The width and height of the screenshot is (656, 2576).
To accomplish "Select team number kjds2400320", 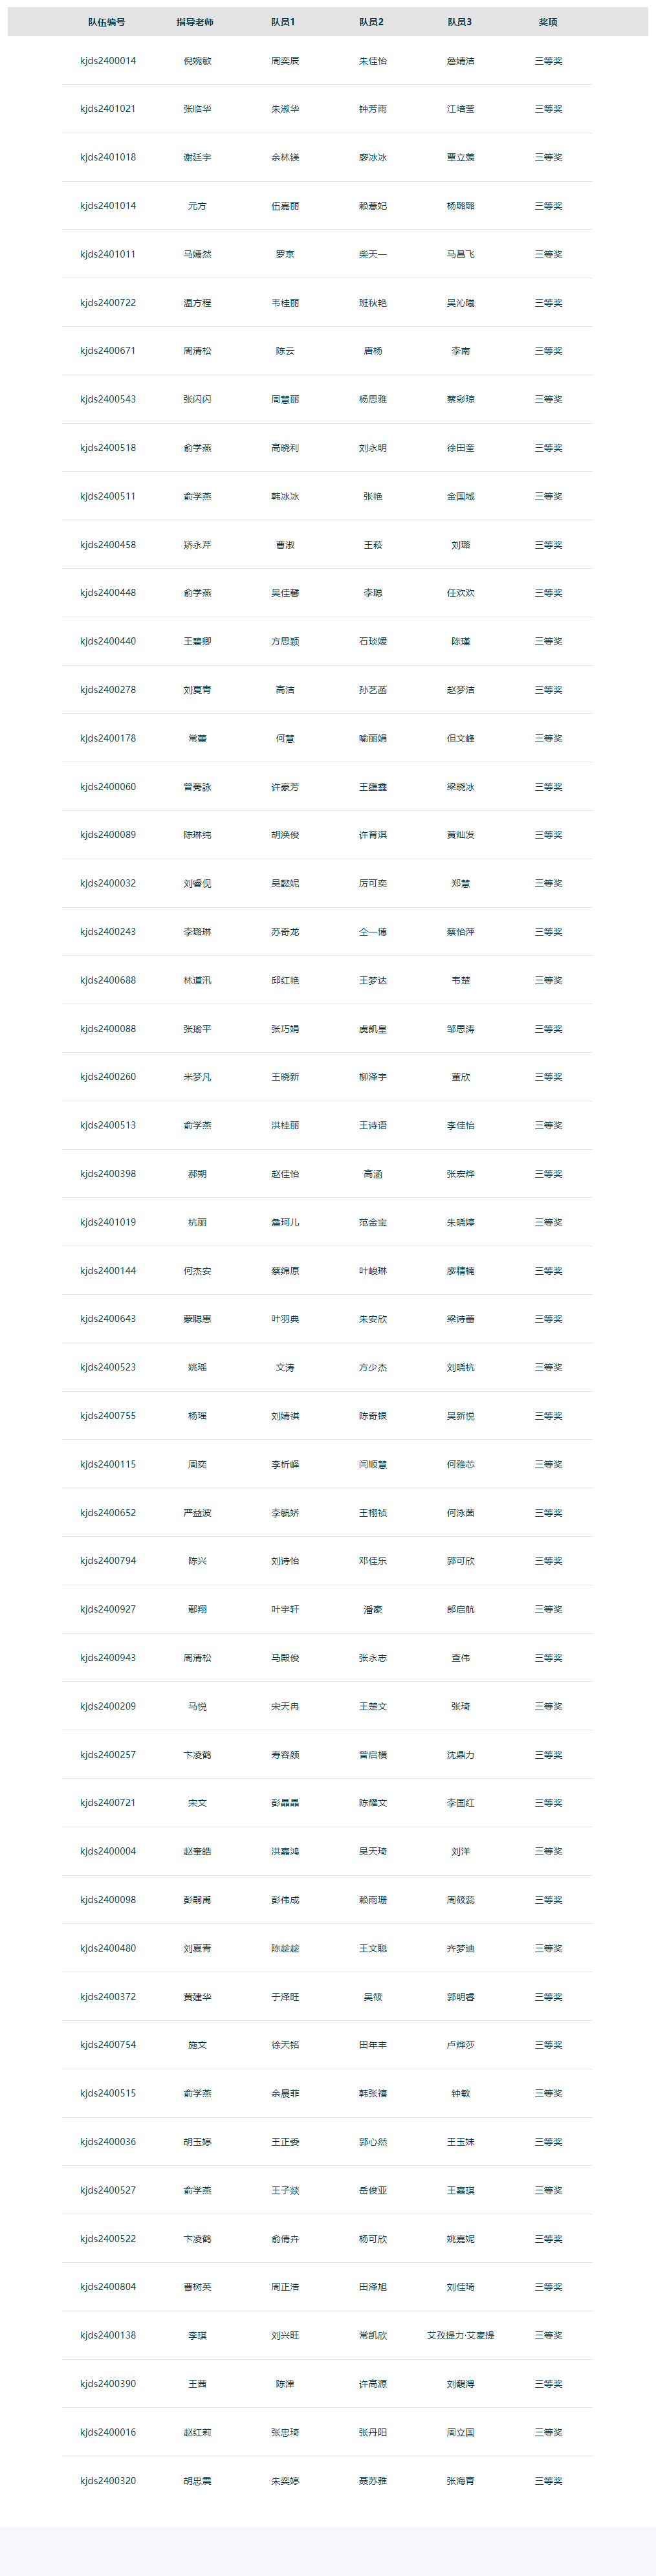I will (x=108, y=2481).
